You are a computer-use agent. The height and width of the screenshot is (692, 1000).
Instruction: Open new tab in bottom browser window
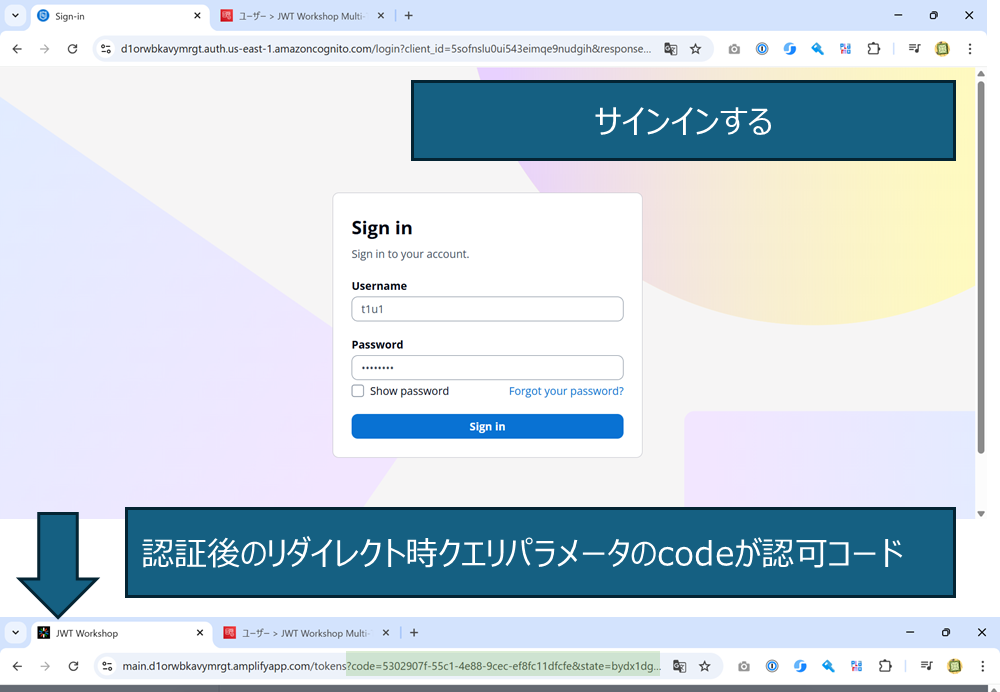pos(414,633)
